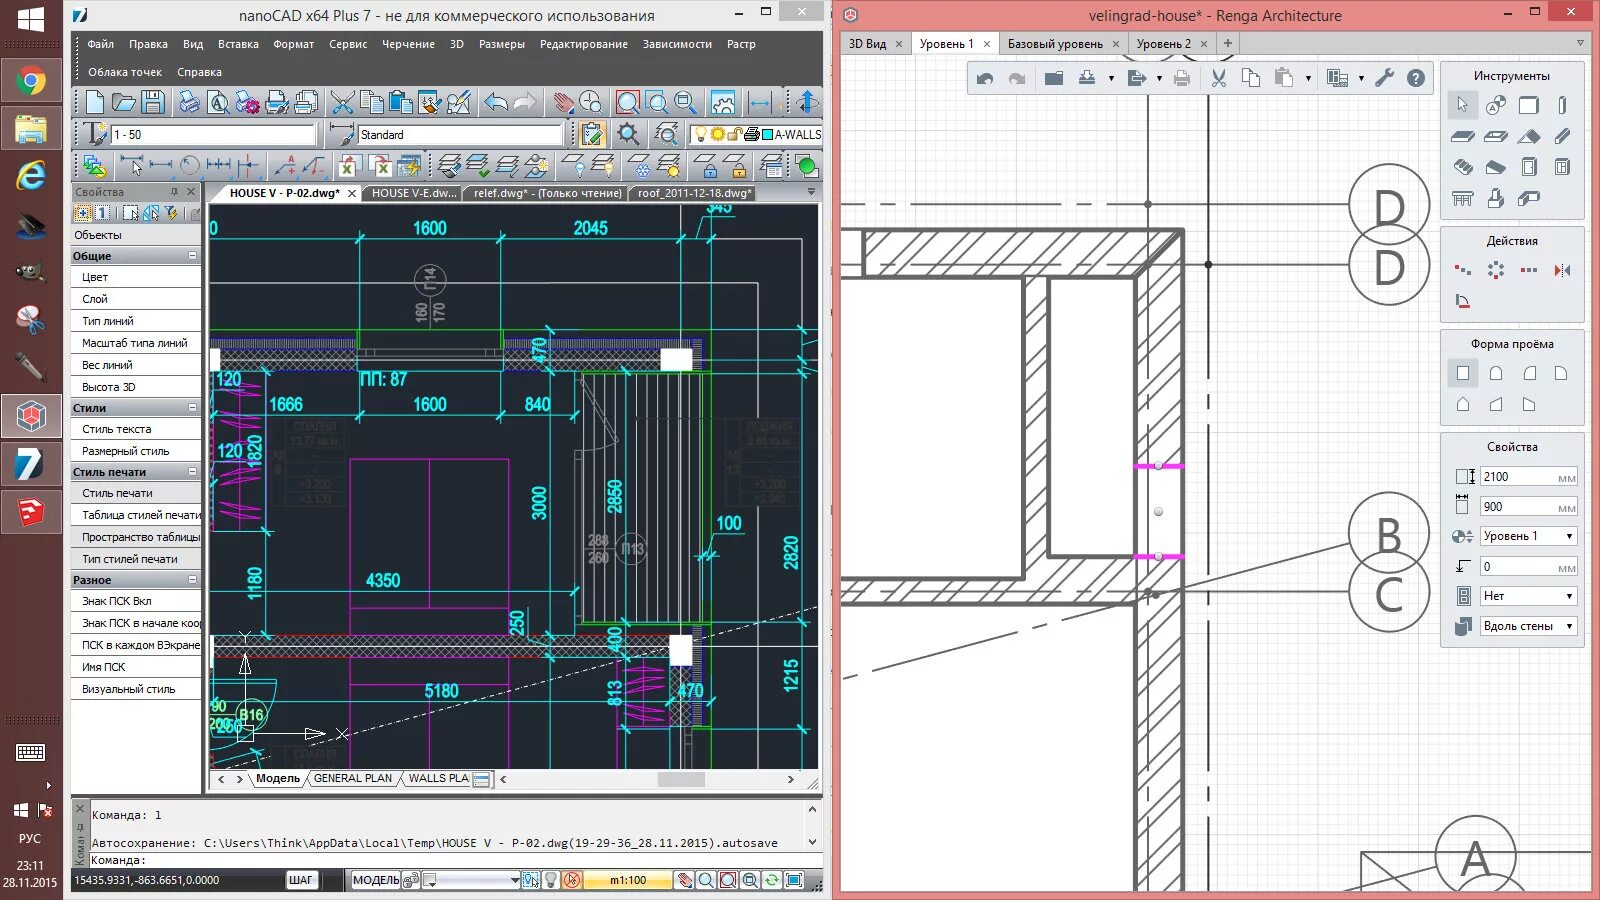Collapse the Разное properties section

(193, 580)
